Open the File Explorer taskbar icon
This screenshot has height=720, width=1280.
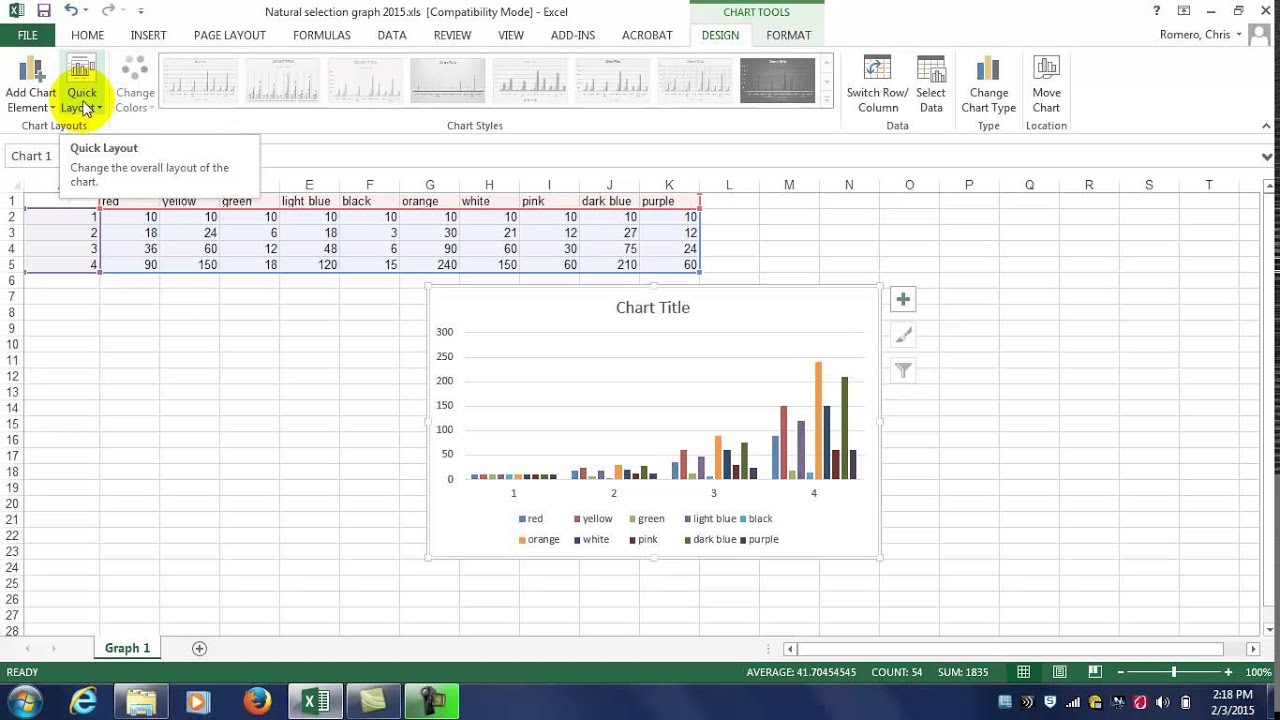[x=141, y=702]
